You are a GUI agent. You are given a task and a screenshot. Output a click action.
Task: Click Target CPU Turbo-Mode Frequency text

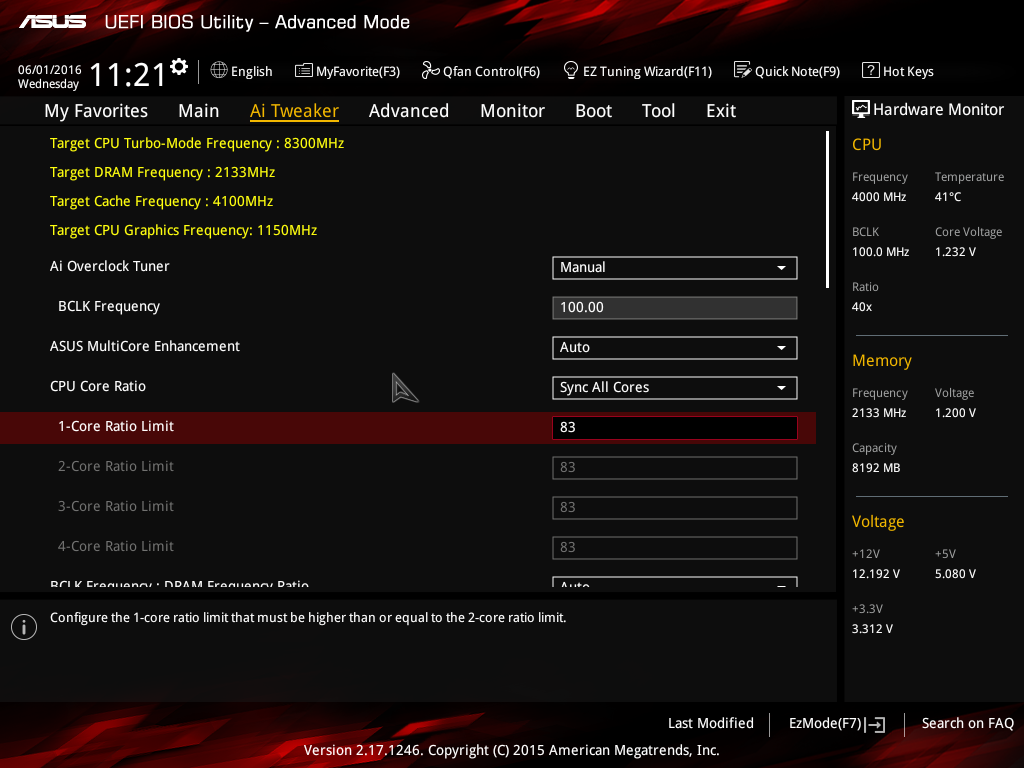pyautogui.click(x=197, y=143)
